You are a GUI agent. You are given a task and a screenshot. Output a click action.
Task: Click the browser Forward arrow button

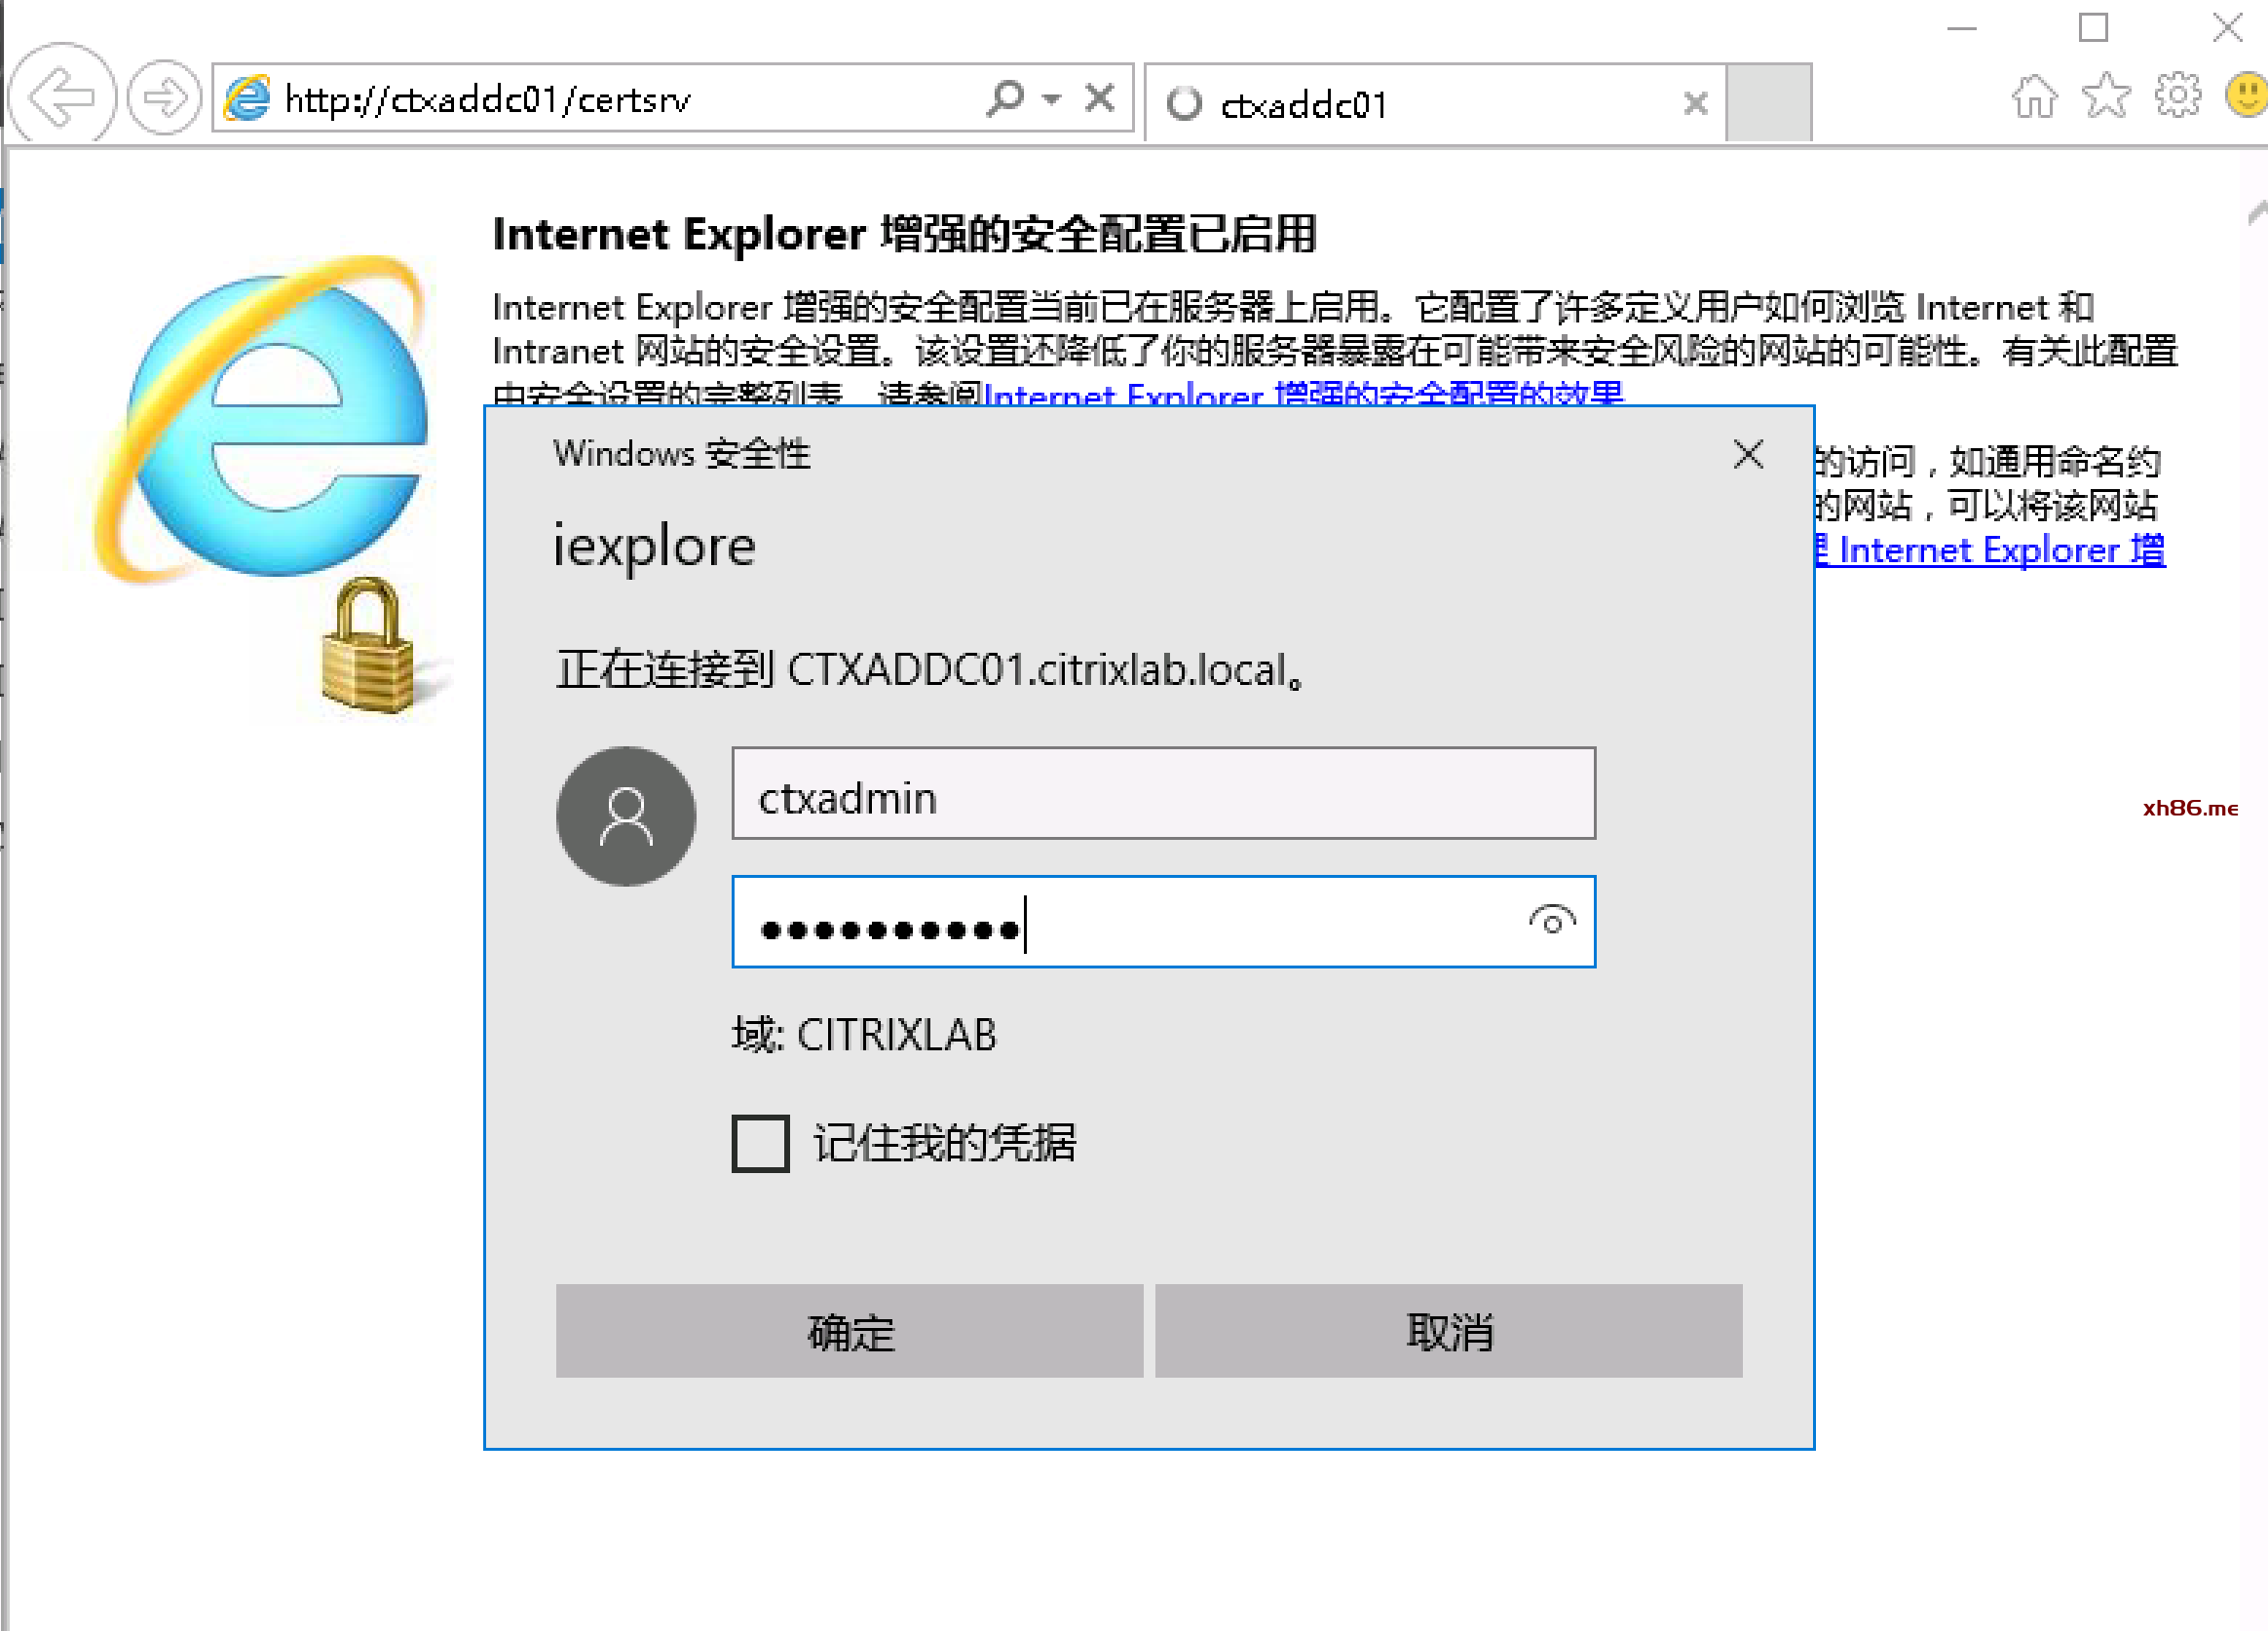pos(165,98)
